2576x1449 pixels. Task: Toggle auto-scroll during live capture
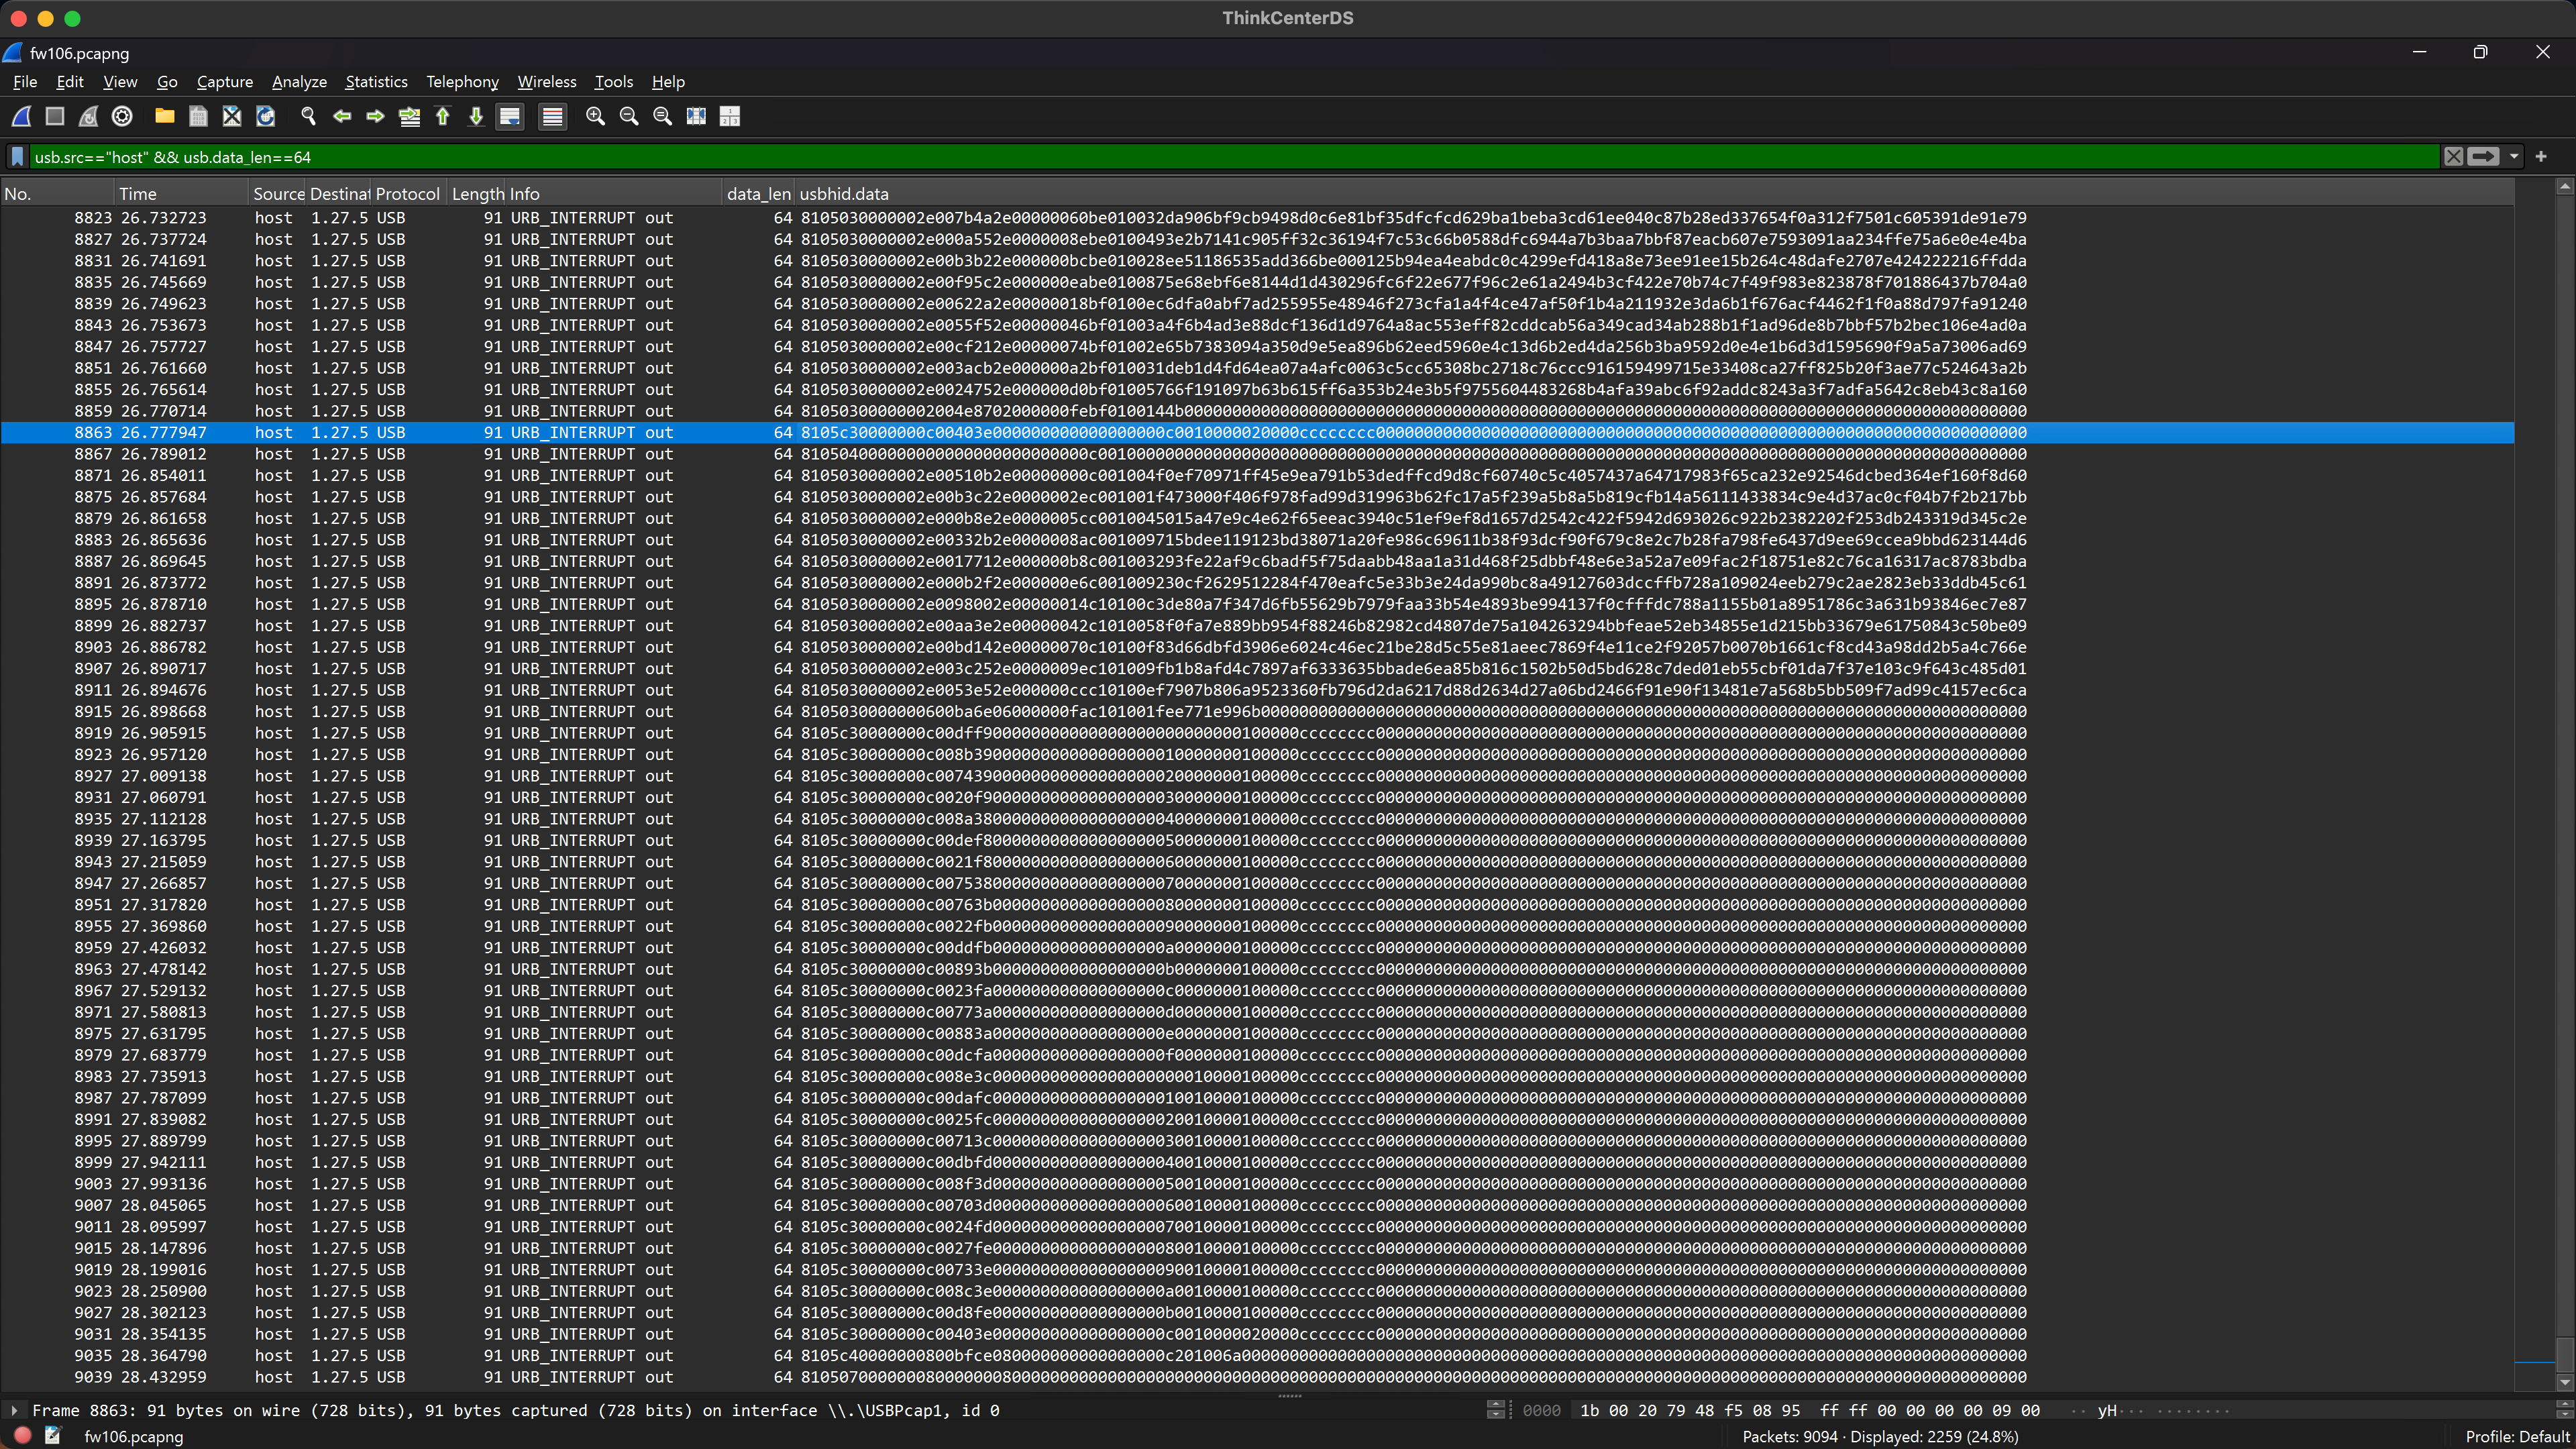point(510,116)
